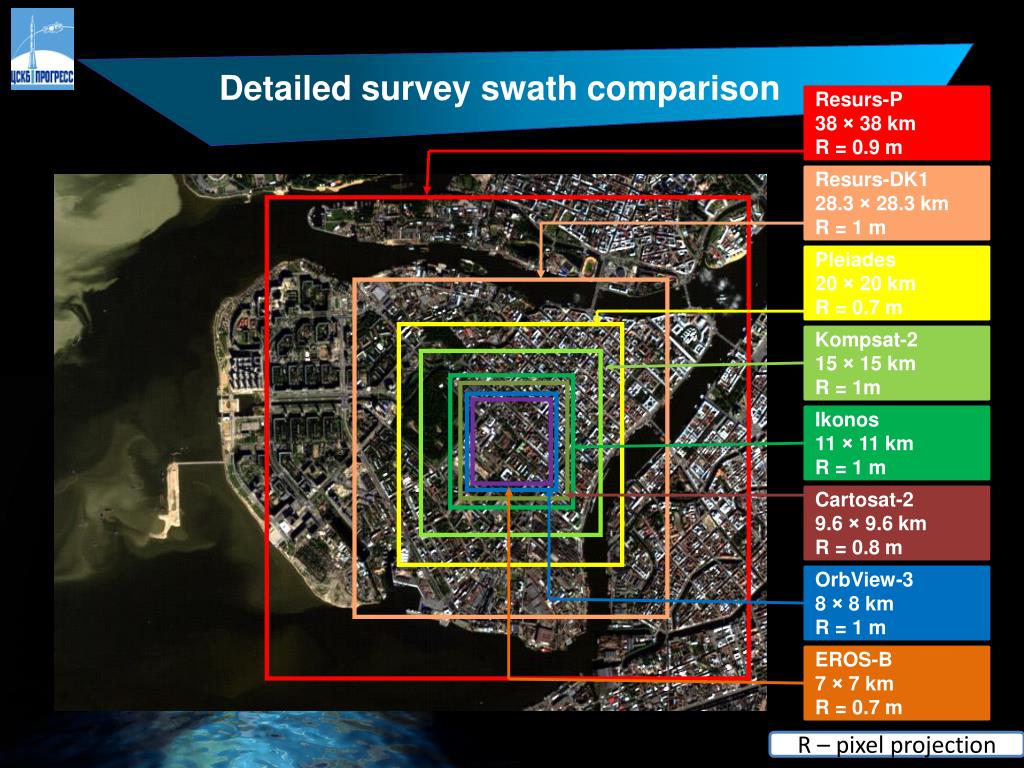The height and width of the screenshot is (768, 1024).
Task: Select the brown Cartosat-2 legend box
Action: (x=896, y=523)
